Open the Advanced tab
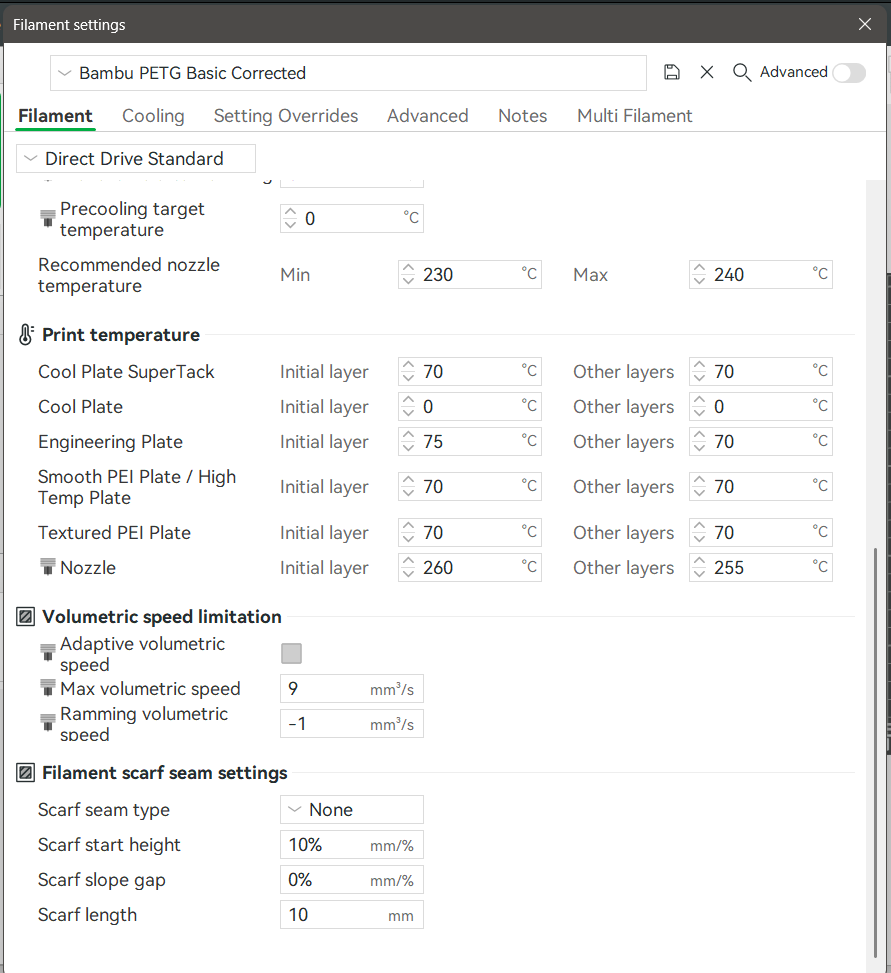This screenshot has width=891, height=973. pos(428,116)
